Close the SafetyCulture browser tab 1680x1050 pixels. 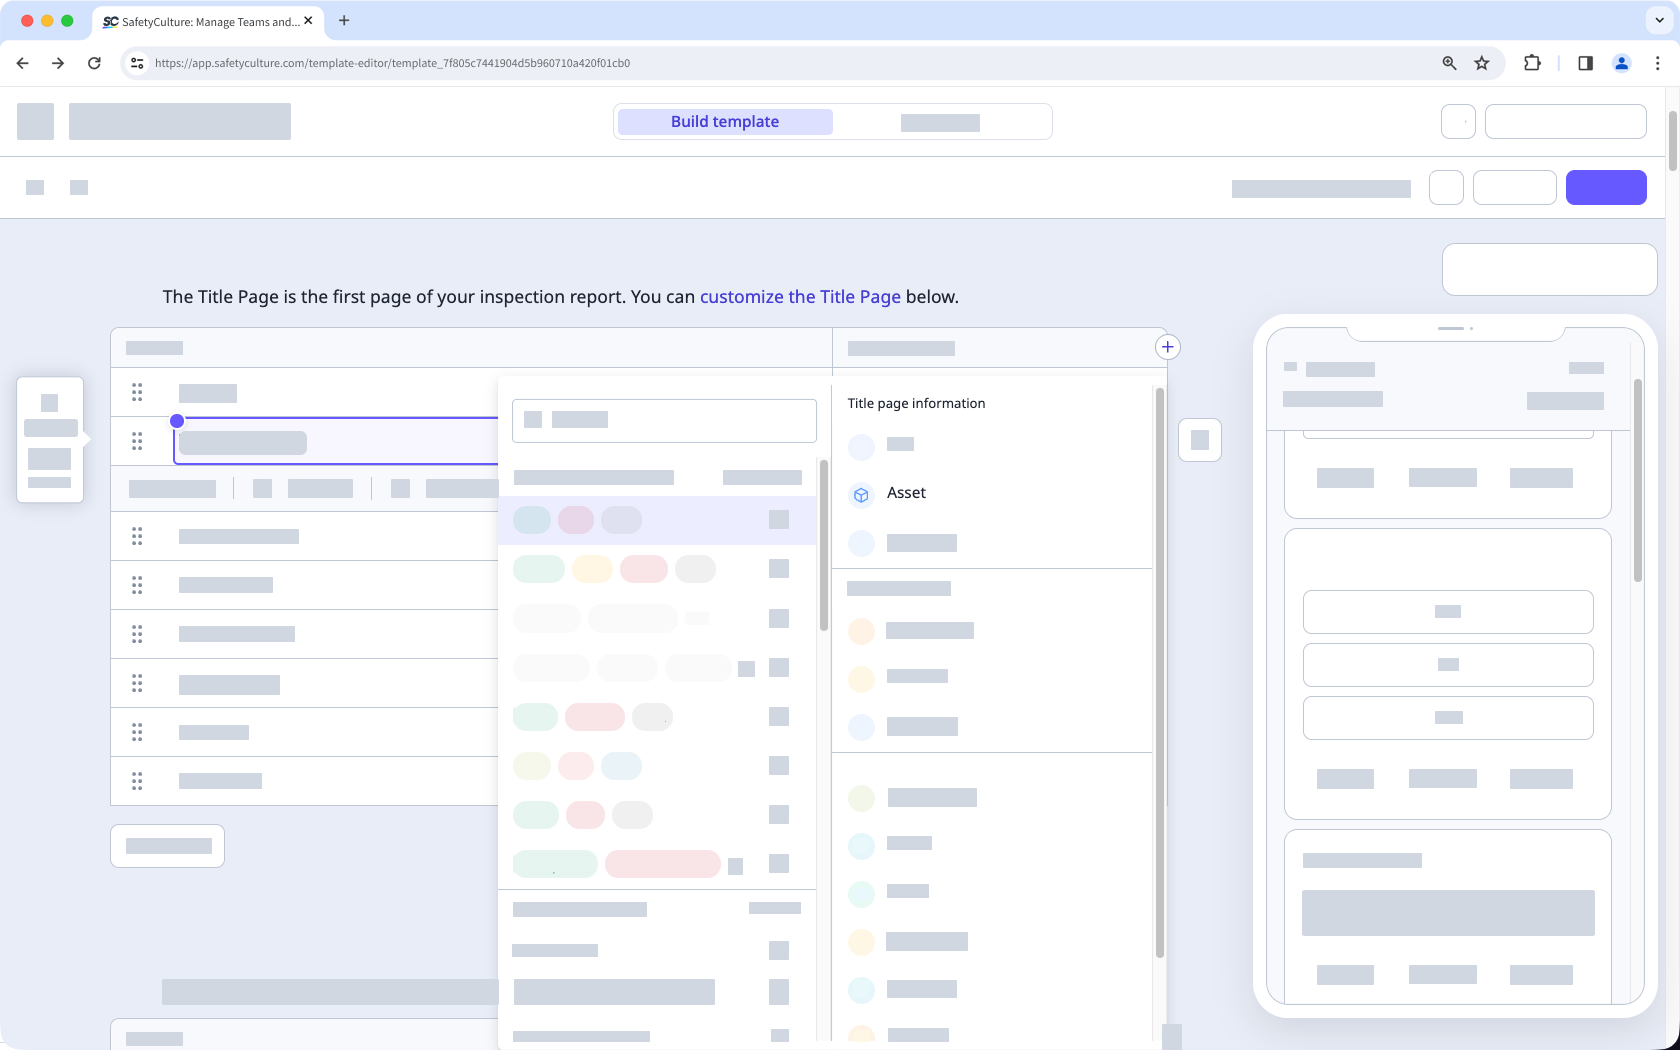click(308, 20)
